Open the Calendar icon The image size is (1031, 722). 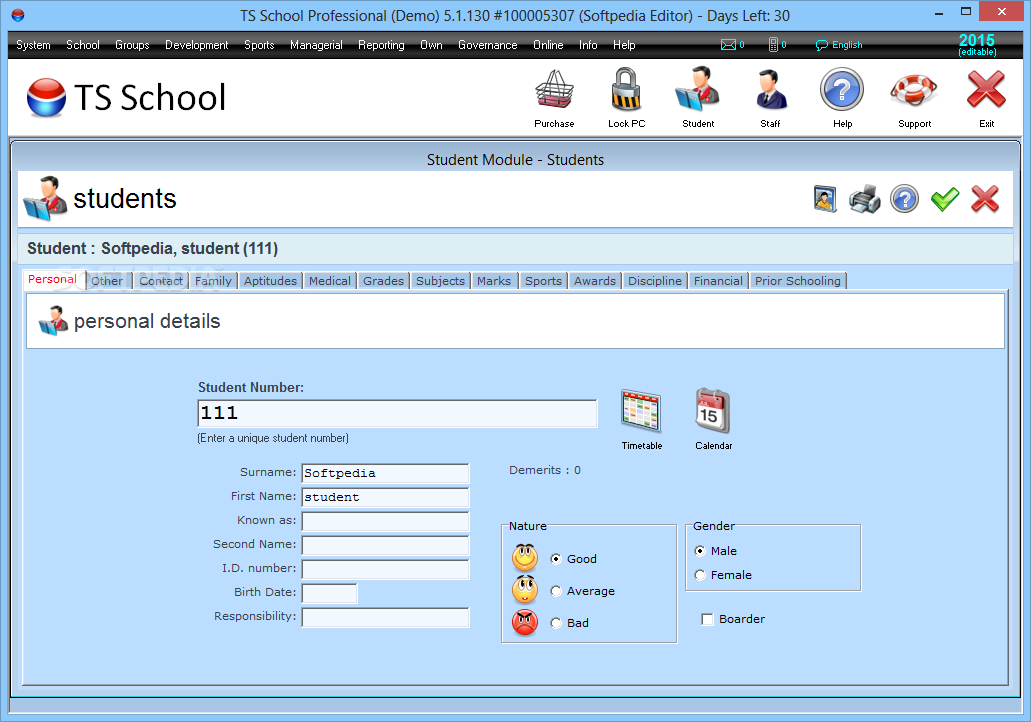coord(713,411)
